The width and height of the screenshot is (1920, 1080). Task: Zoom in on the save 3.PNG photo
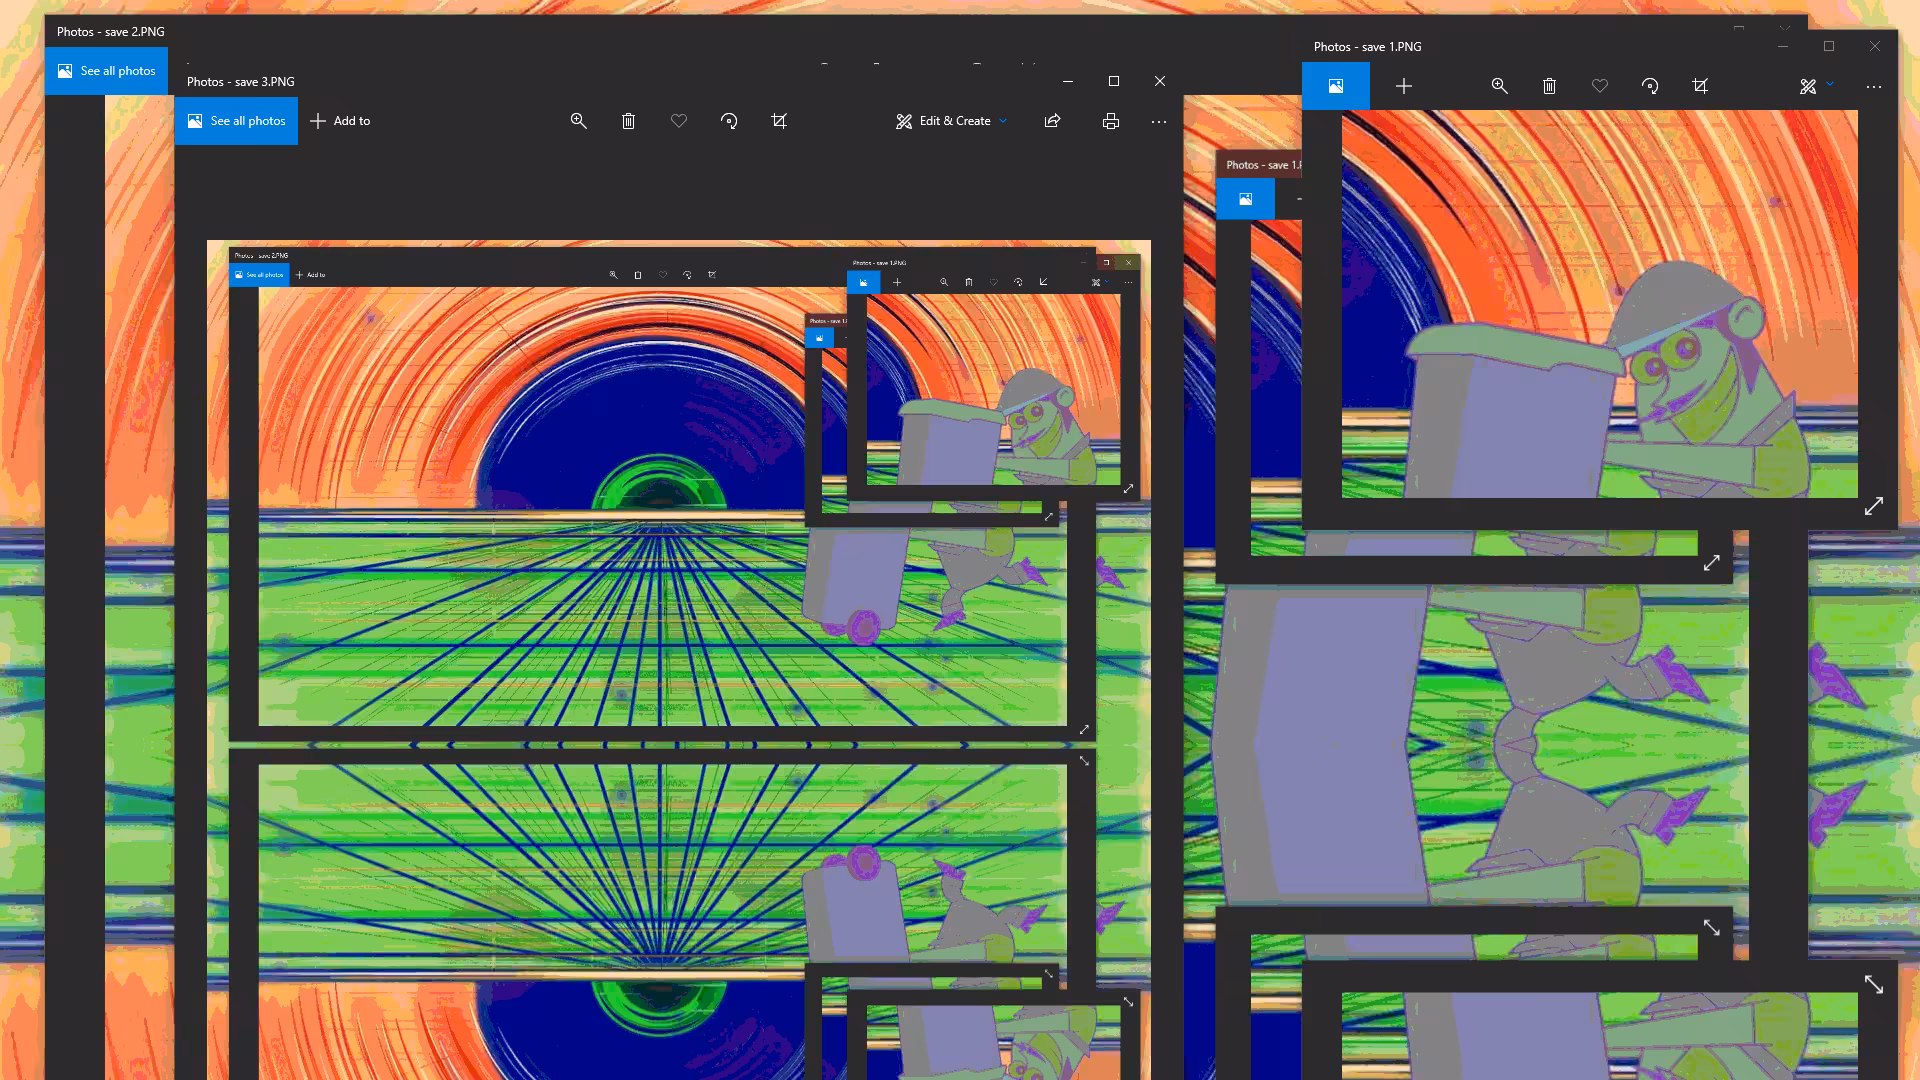(x=578, y=121)
